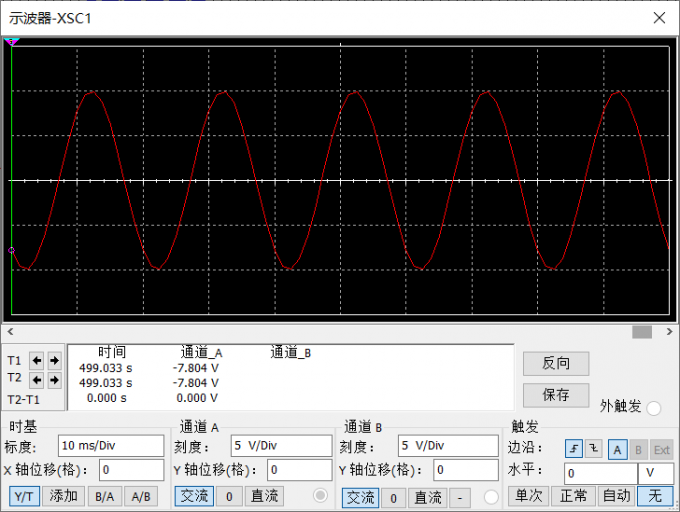Viewport: 680px width, 512px height.
Task: Click channel B 5 V/Div scale field
Action: click(448, 446)
